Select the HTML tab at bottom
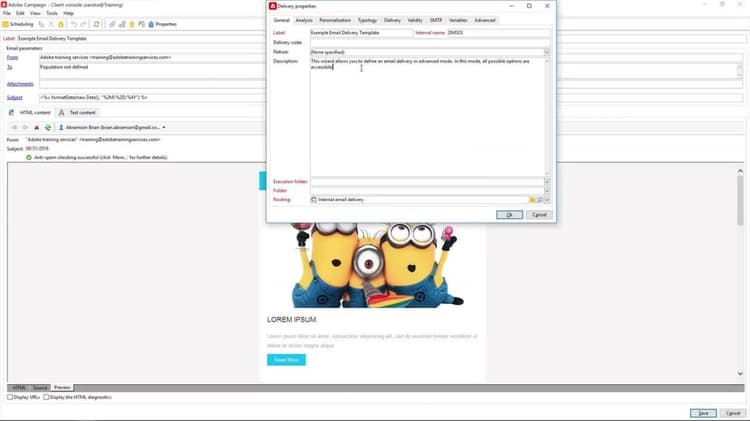The height and width of the screenshot is (421, 750). pos(19,388)
